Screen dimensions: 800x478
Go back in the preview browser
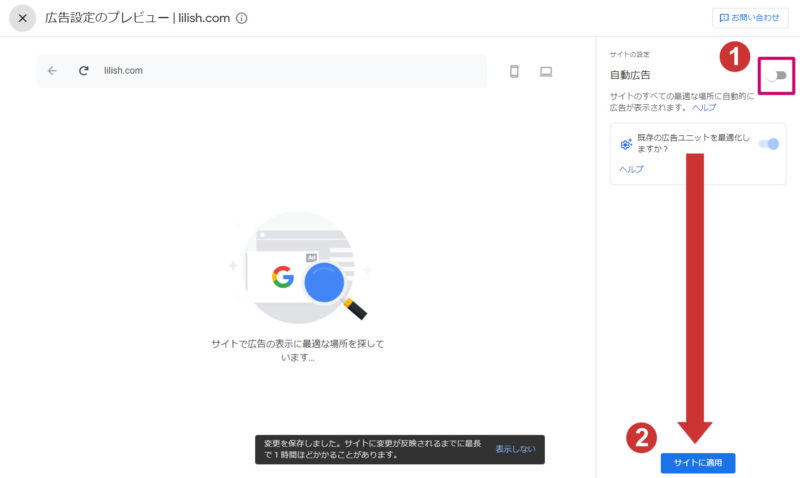coord(52,71)
